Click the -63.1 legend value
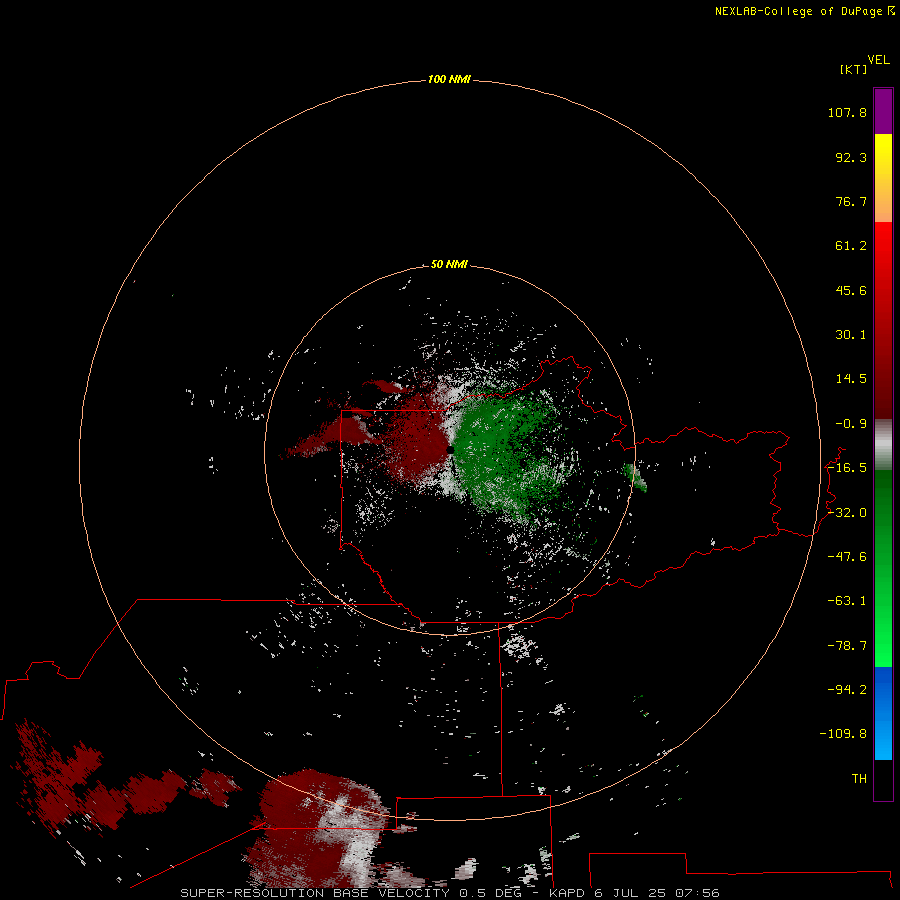The width and height of the screenshot is (900, 900). (847, 601)
